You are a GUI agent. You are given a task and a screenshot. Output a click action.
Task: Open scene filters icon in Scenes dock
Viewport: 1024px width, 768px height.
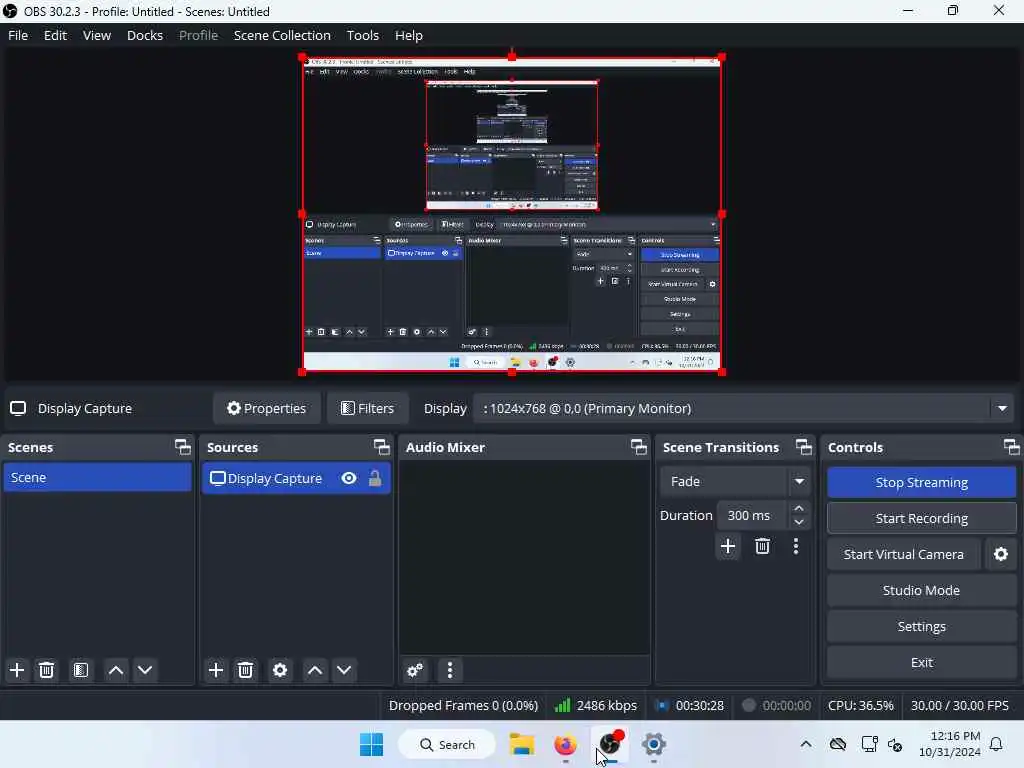point(81,670)
